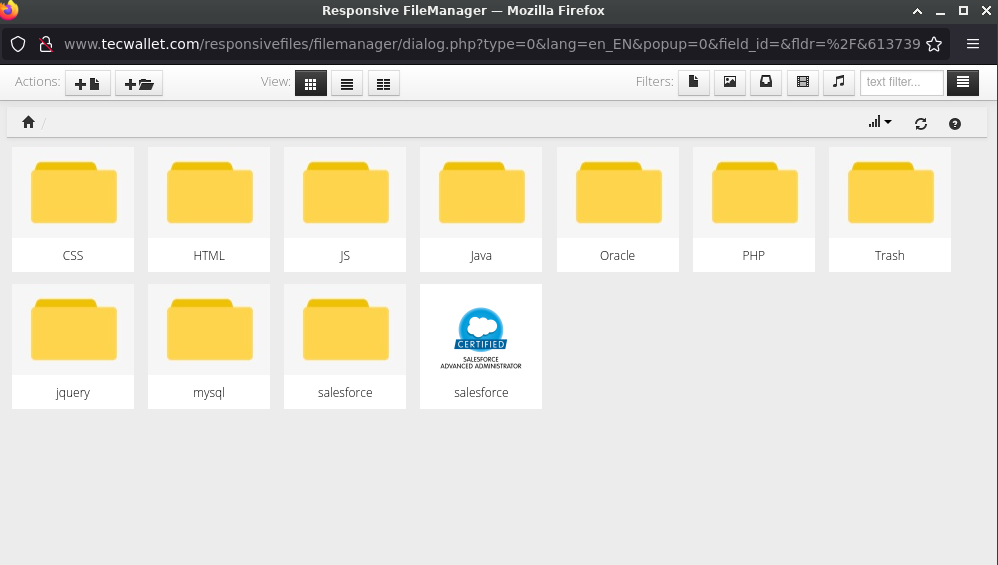Filter to show only videos
The image size is (998, 565).
click(x=802, y=83)
